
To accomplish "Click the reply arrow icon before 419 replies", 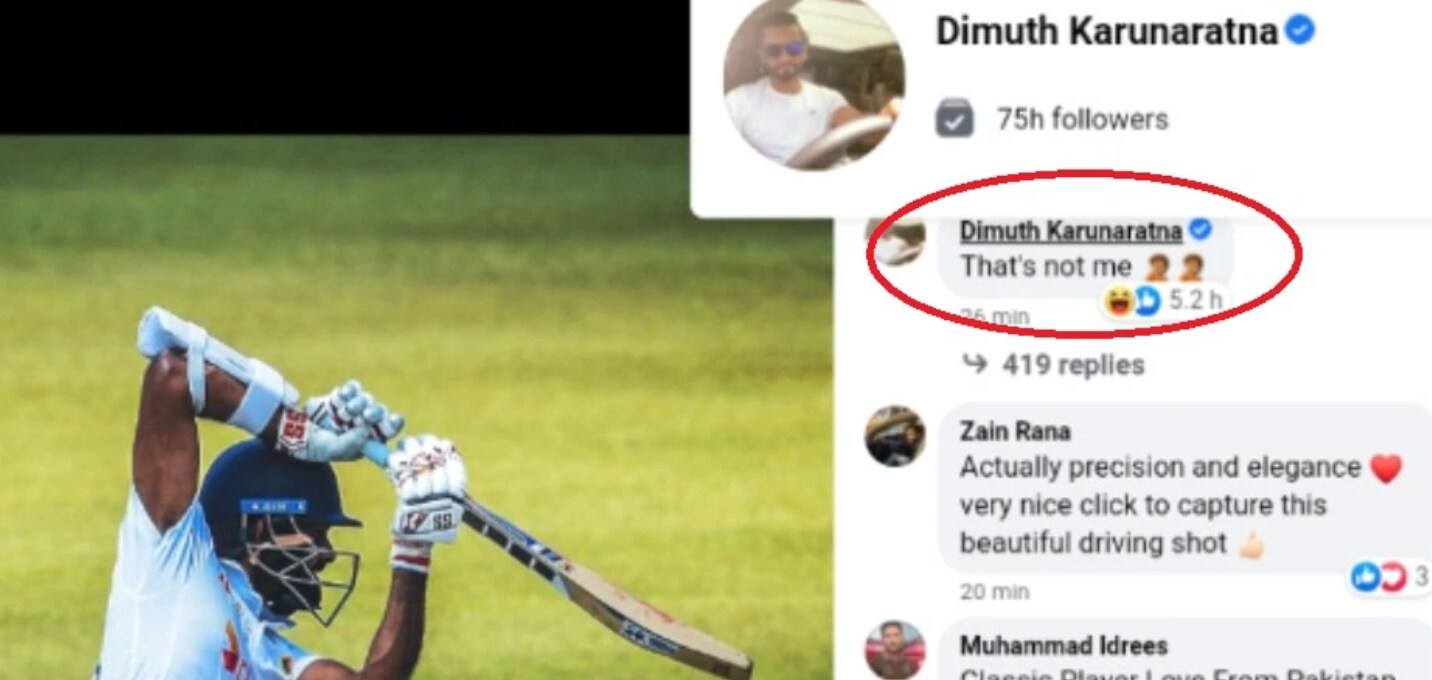I will coord(975,365).
